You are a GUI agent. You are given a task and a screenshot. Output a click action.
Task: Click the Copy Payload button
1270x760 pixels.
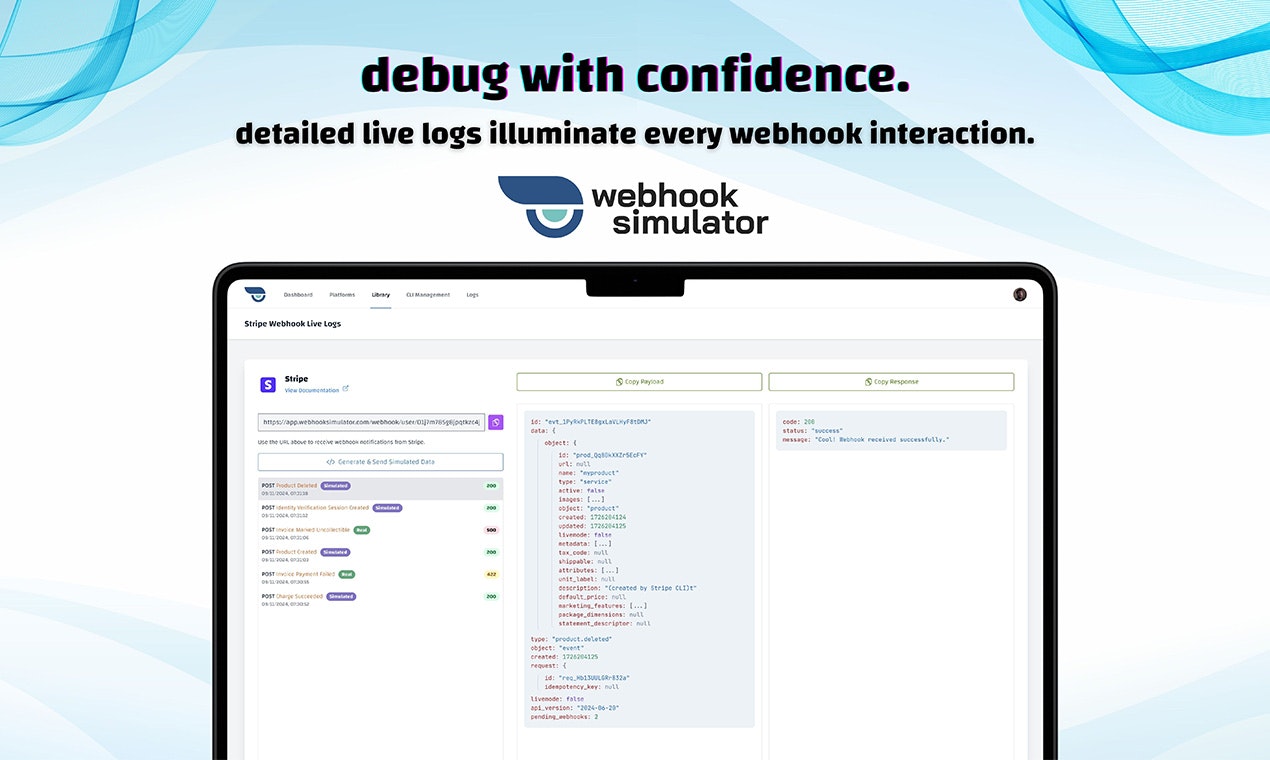coord(639,382)
